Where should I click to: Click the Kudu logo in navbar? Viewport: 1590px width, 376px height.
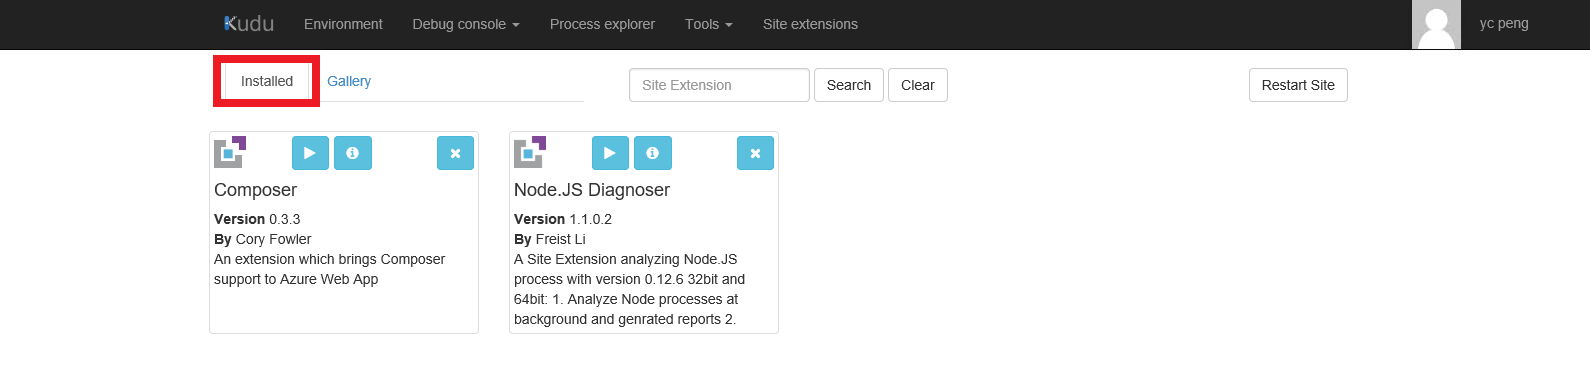(249, 24)
